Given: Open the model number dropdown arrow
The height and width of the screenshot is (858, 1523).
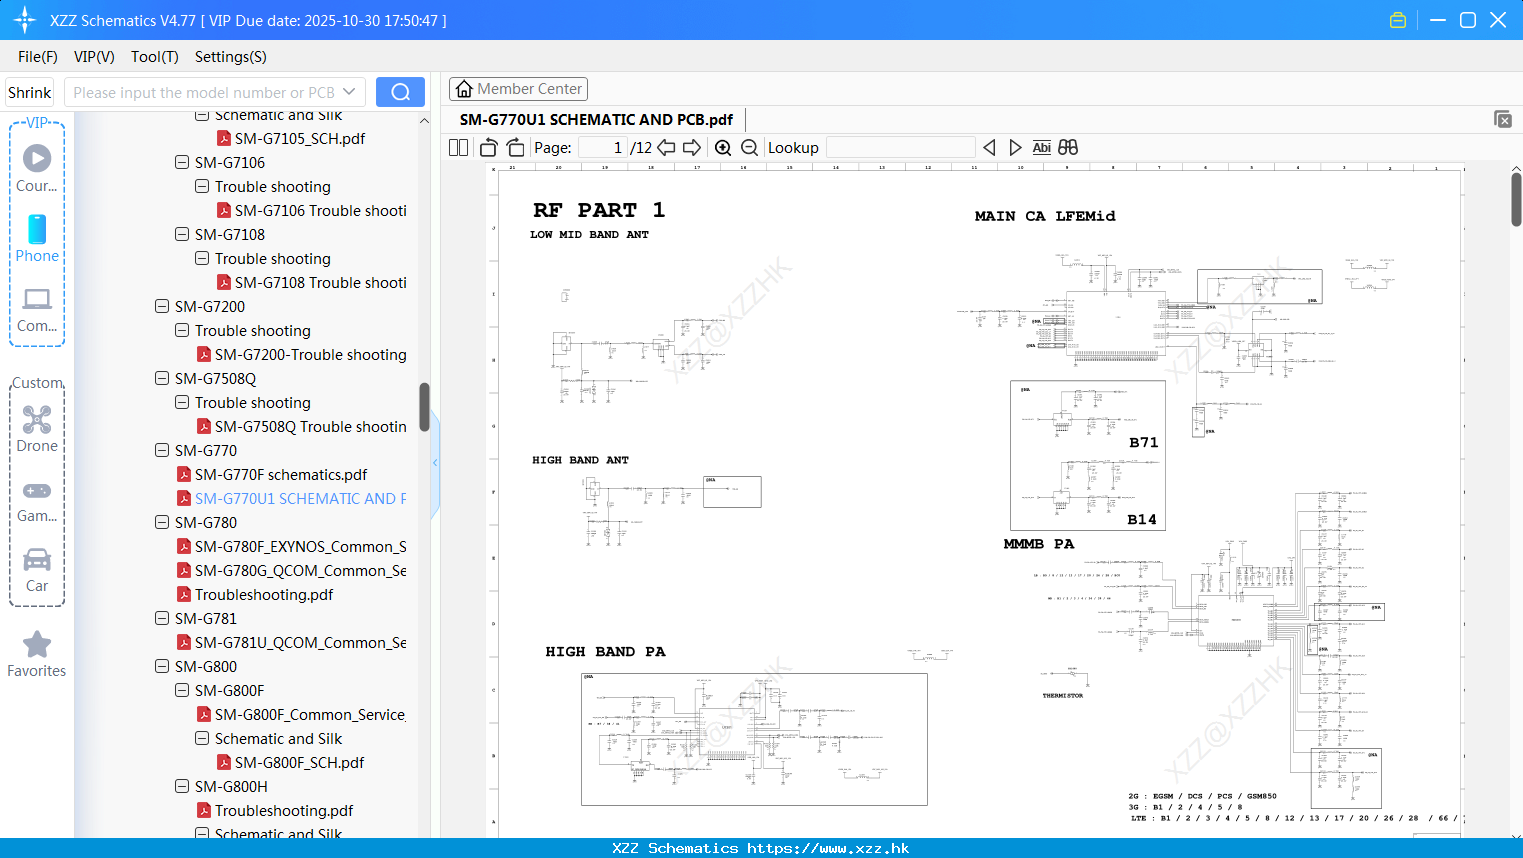Looking at the screenshot, I should pyautogui.click(x=349, y=92).
